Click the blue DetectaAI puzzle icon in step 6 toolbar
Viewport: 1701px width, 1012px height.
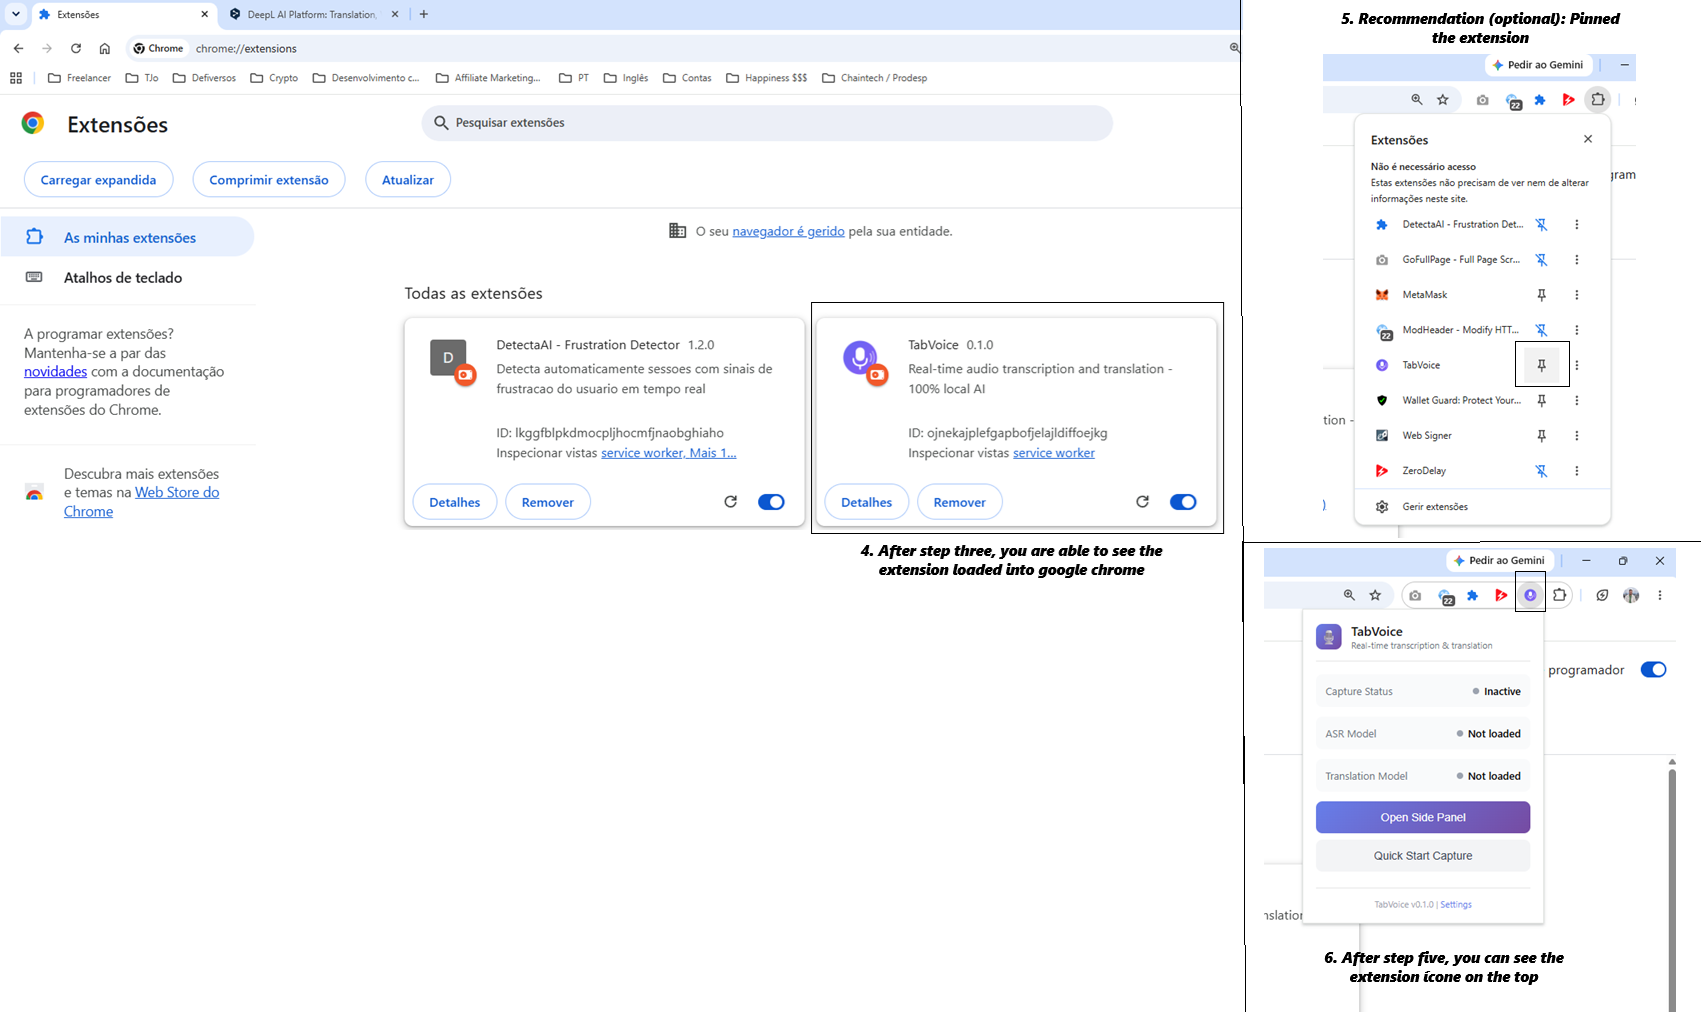tap(1472, 595)
